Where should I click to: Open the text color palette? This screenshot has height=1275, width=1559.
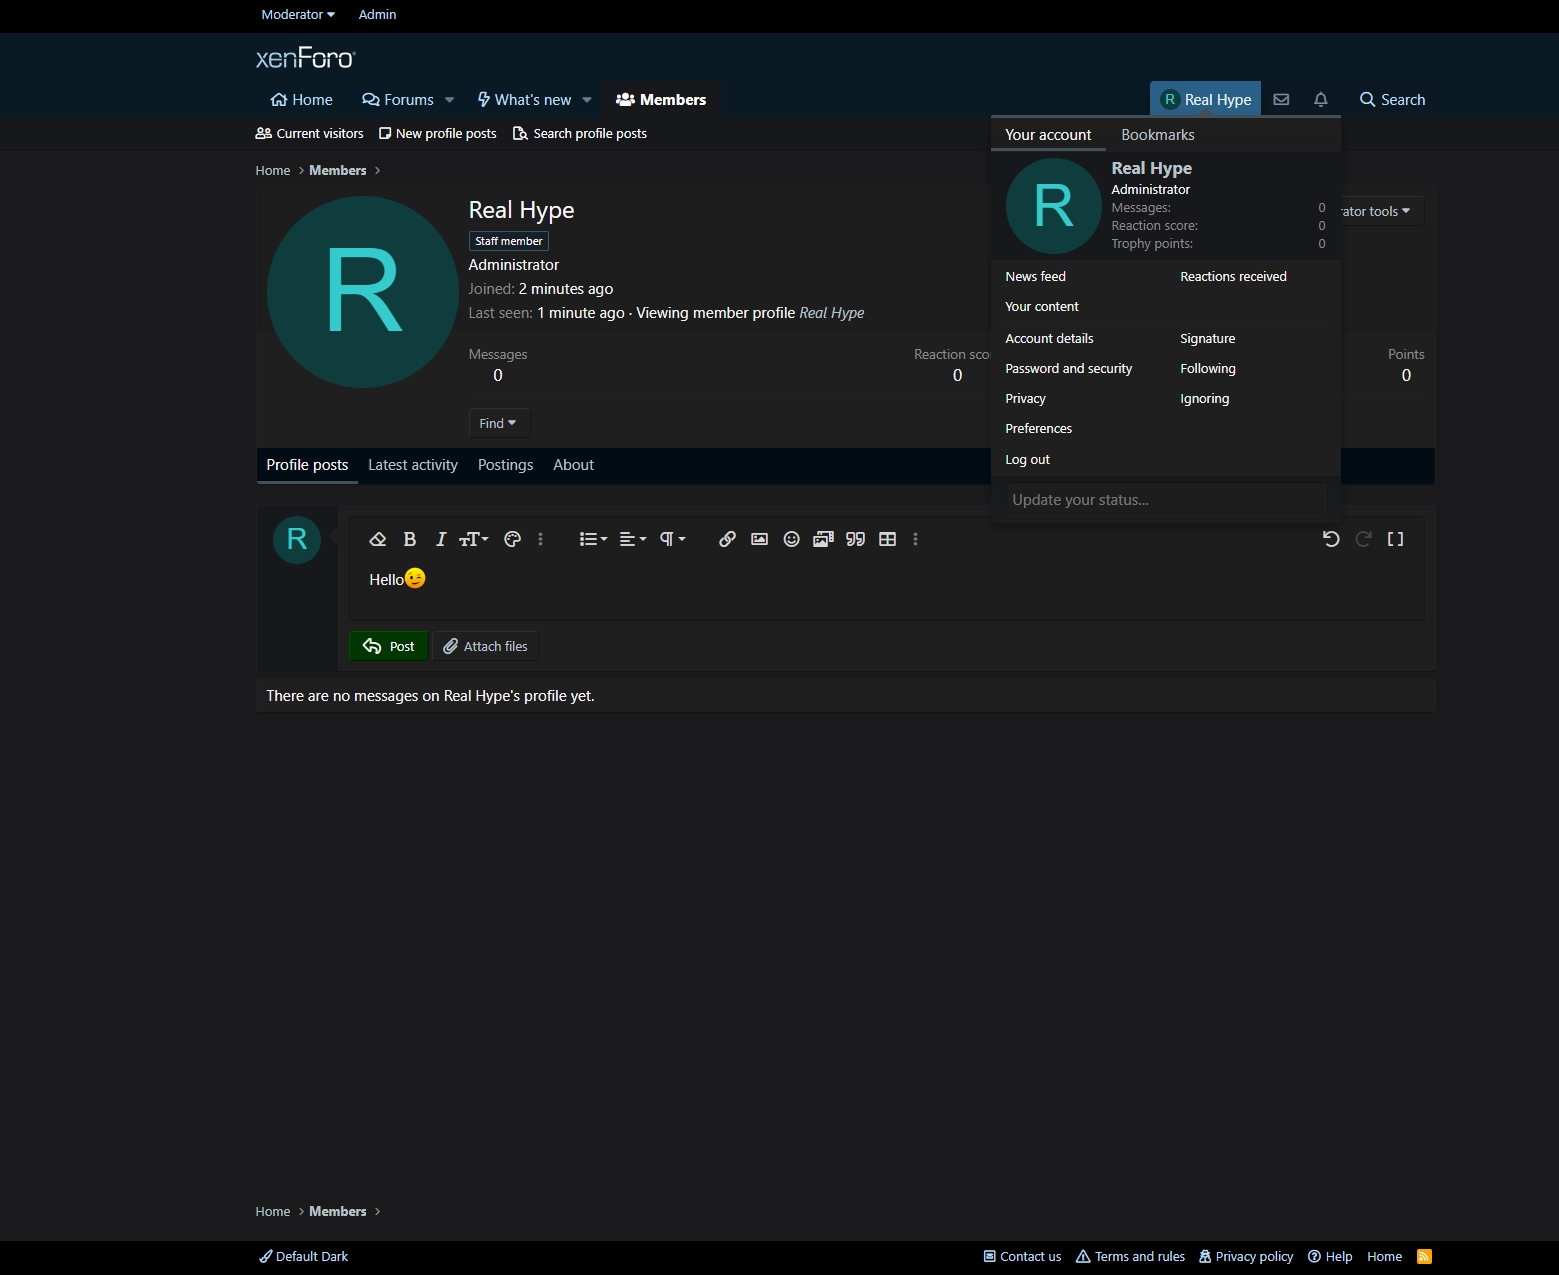pyautogui.click(x=512, y=539)
